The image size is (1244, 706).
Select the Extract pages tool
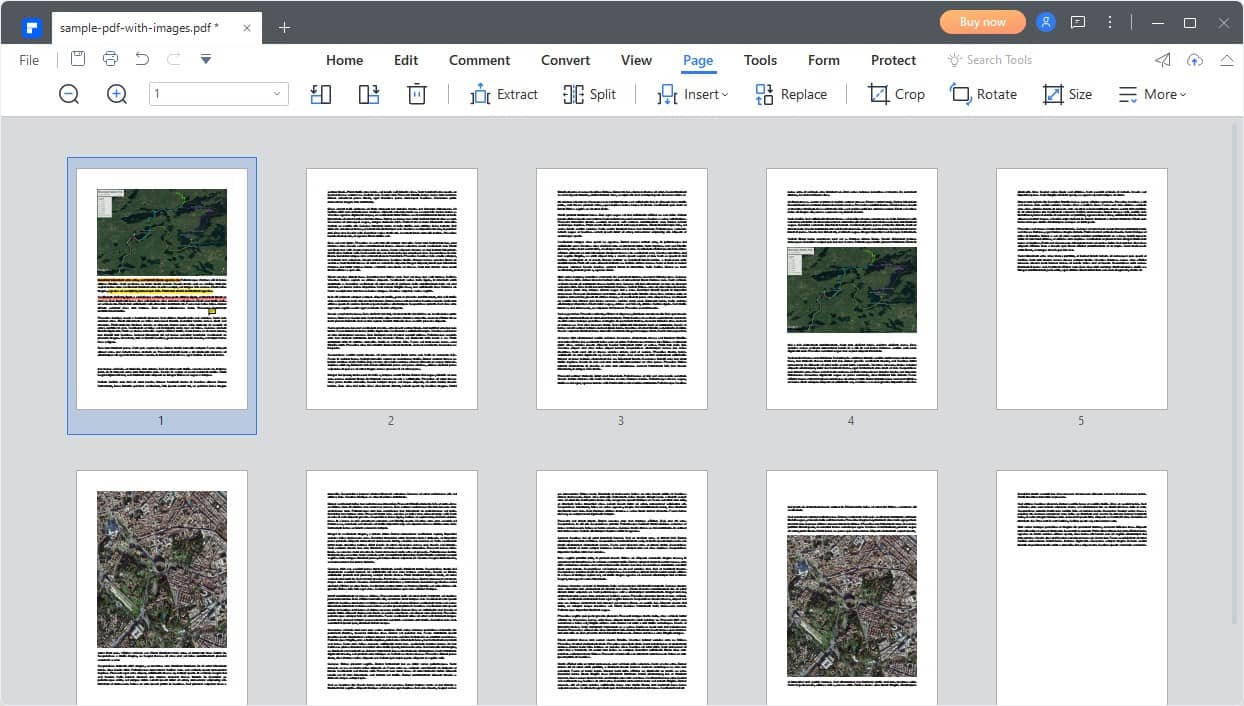504,93
